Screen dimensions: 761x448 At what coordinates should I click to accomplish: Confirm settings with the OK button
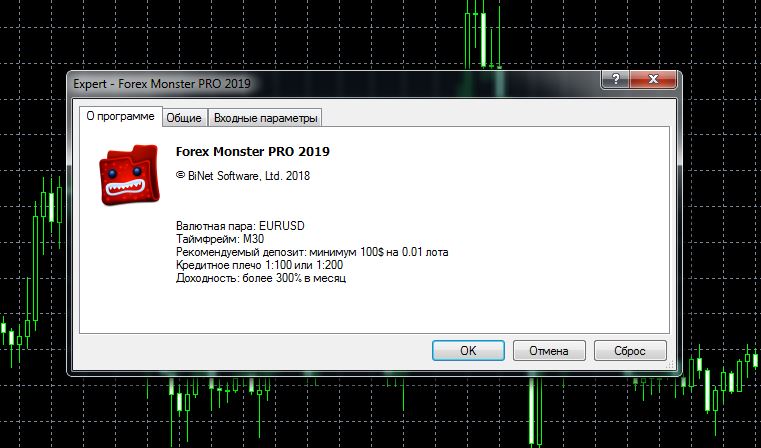pos(468,350)
